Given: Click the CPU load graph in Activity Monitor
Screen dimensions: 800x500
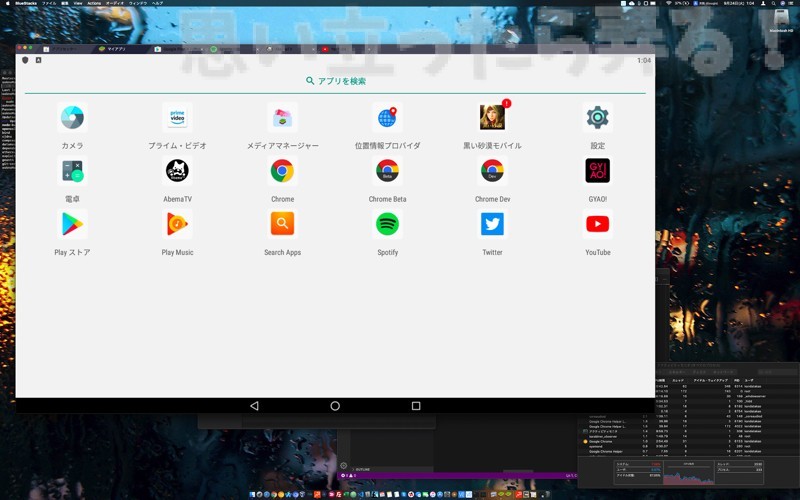Looking at the screenshot, I should (x=688, y=473).
